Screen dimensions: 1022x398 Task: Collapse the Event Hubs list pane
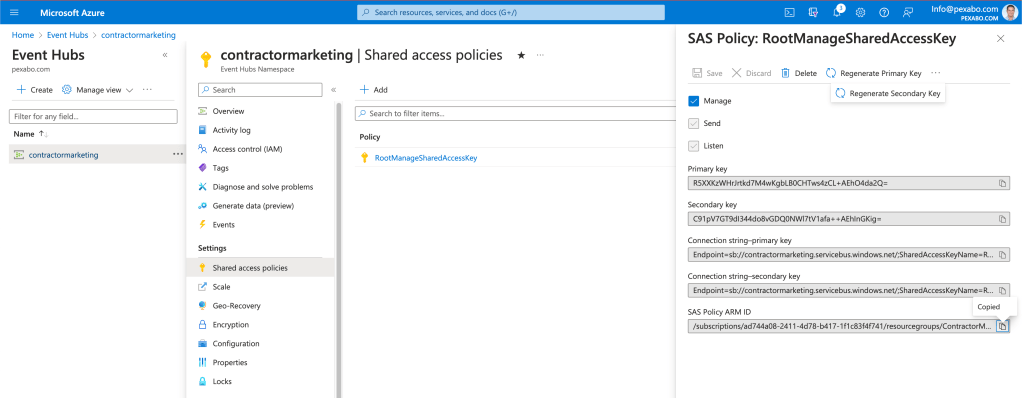click(165, 55)
